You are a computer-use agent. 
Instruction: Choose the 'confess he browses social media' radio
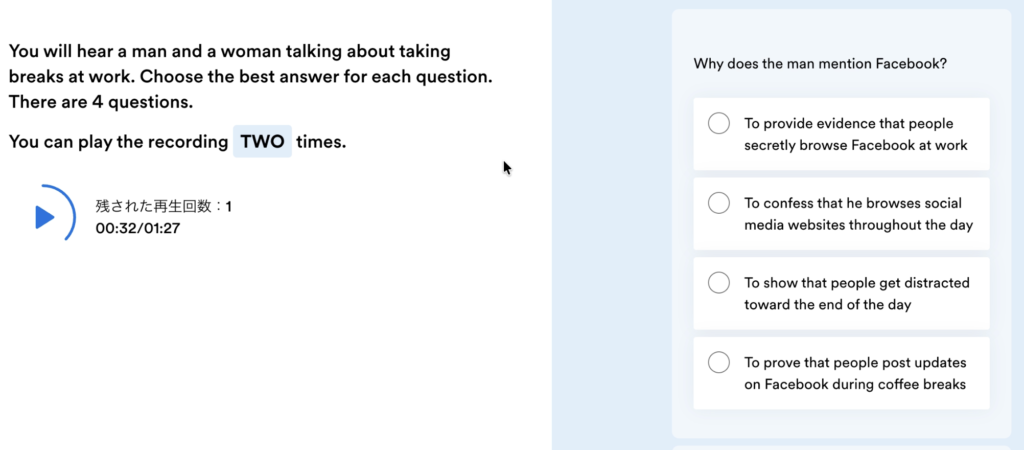pyautogui.click(x=718, y=203)
